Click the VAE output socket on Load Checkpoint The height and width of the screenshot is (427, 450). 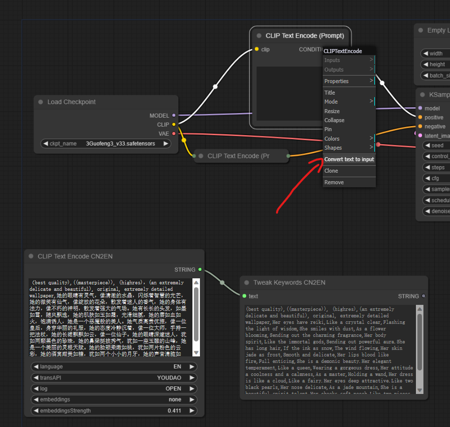pyautogui.click(x=174, y=134)
